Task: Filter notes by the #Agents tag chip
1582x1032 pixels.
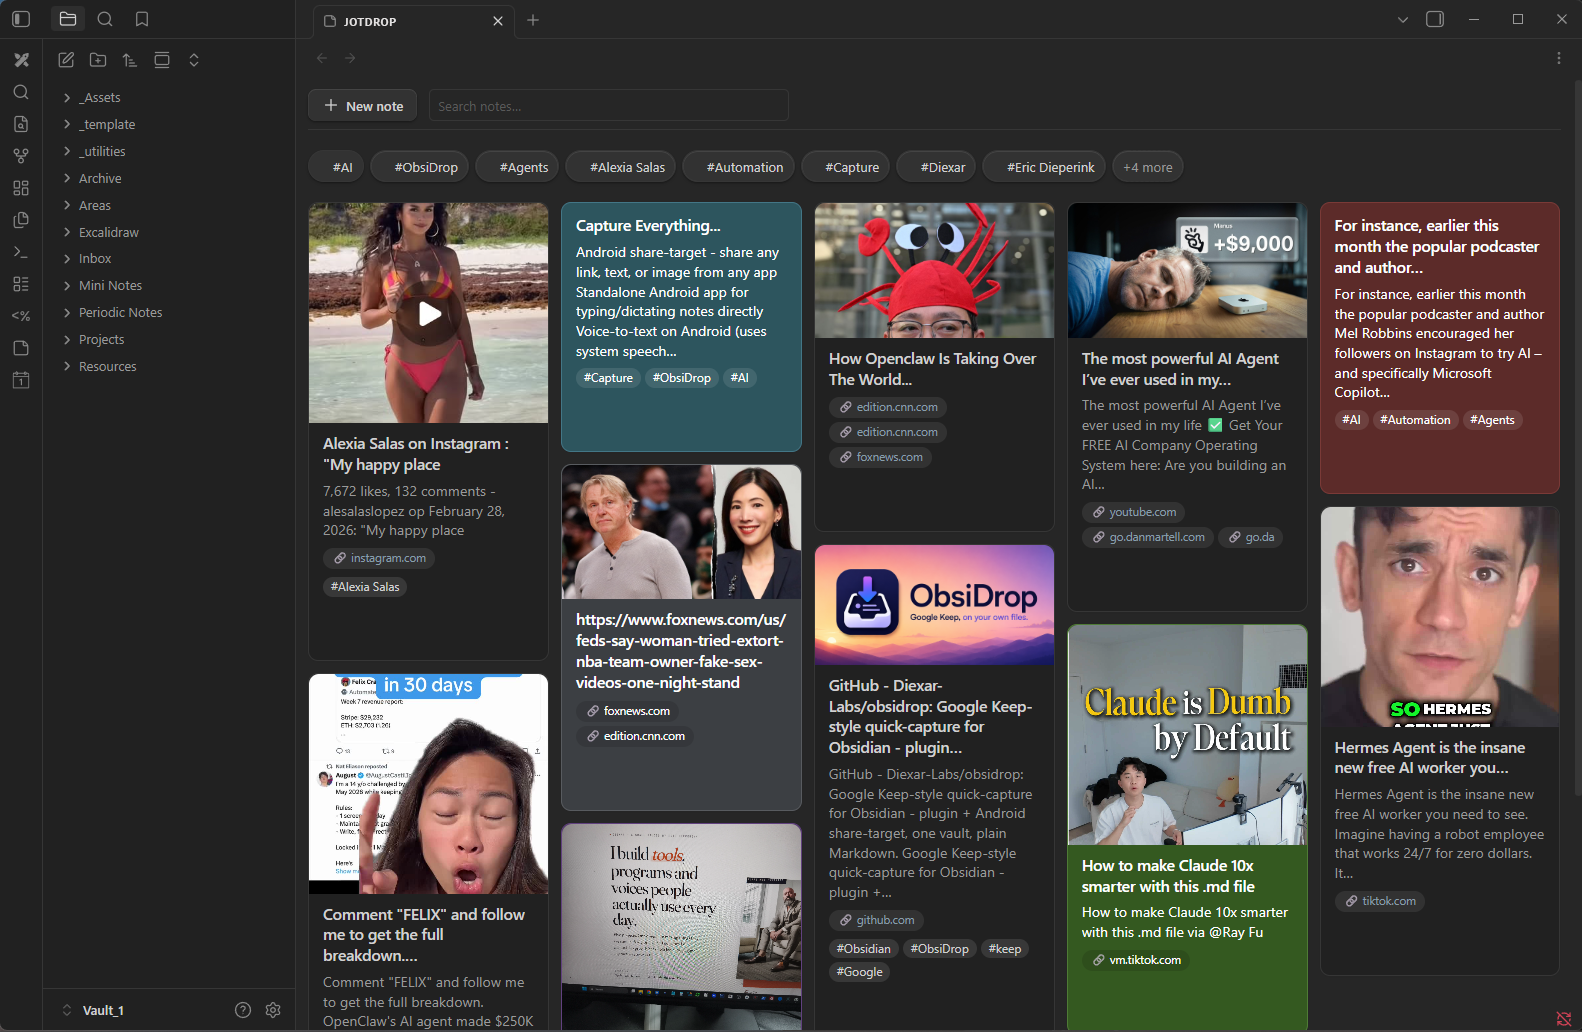Action: point(516,167)
